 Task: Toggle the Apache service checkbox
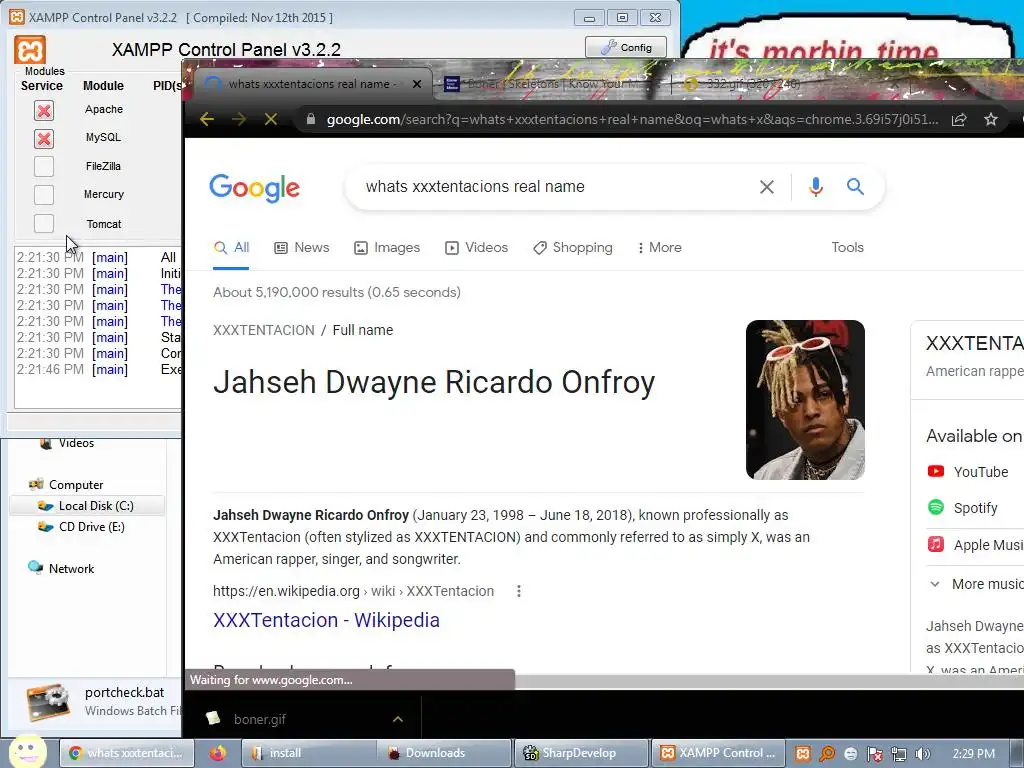coord(44,110)
